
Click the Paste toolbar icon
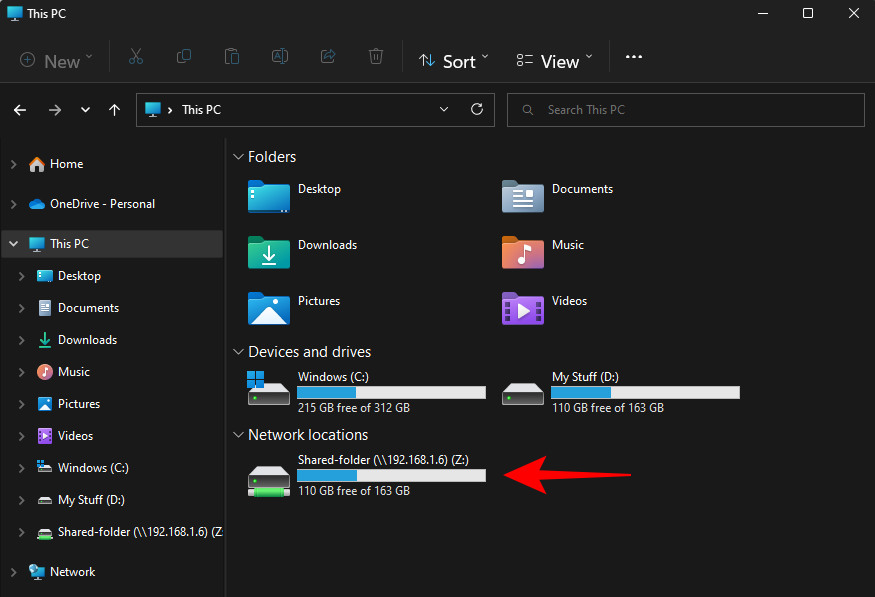point(232,57)
